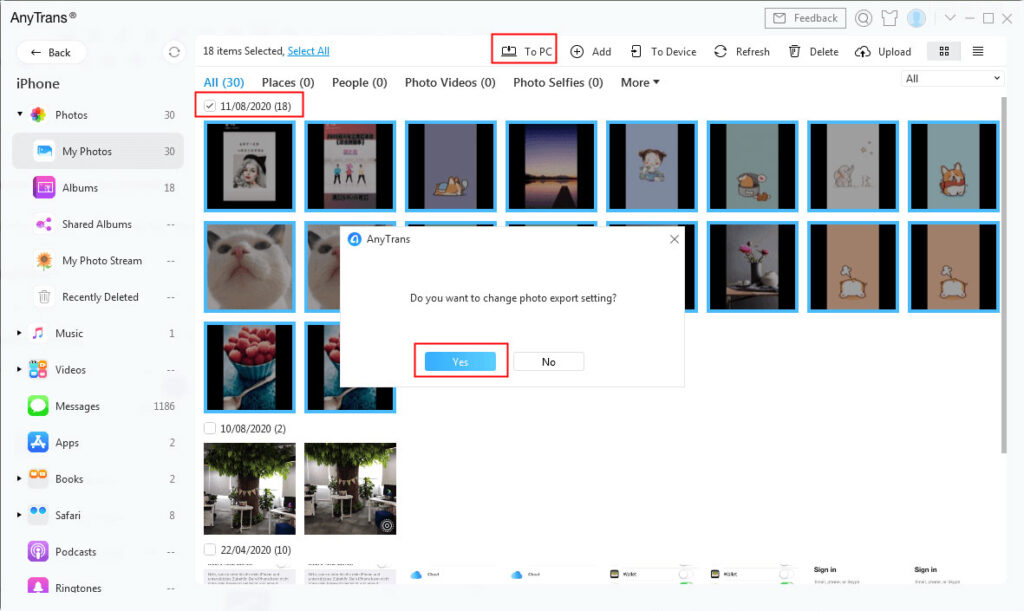Click the Select All link
Screen dimensions: 1024x611
(308, 51)
